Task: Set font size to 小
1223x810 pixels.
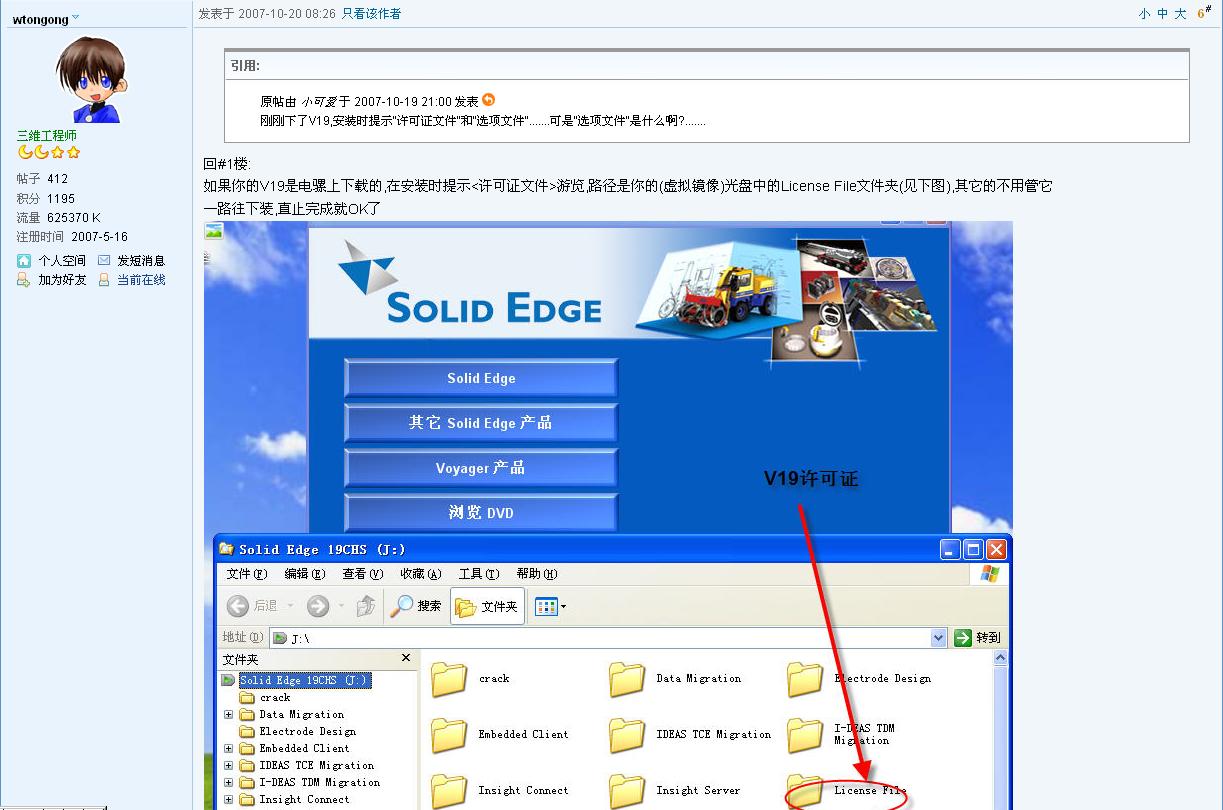Action: (x=1144, y=14)
